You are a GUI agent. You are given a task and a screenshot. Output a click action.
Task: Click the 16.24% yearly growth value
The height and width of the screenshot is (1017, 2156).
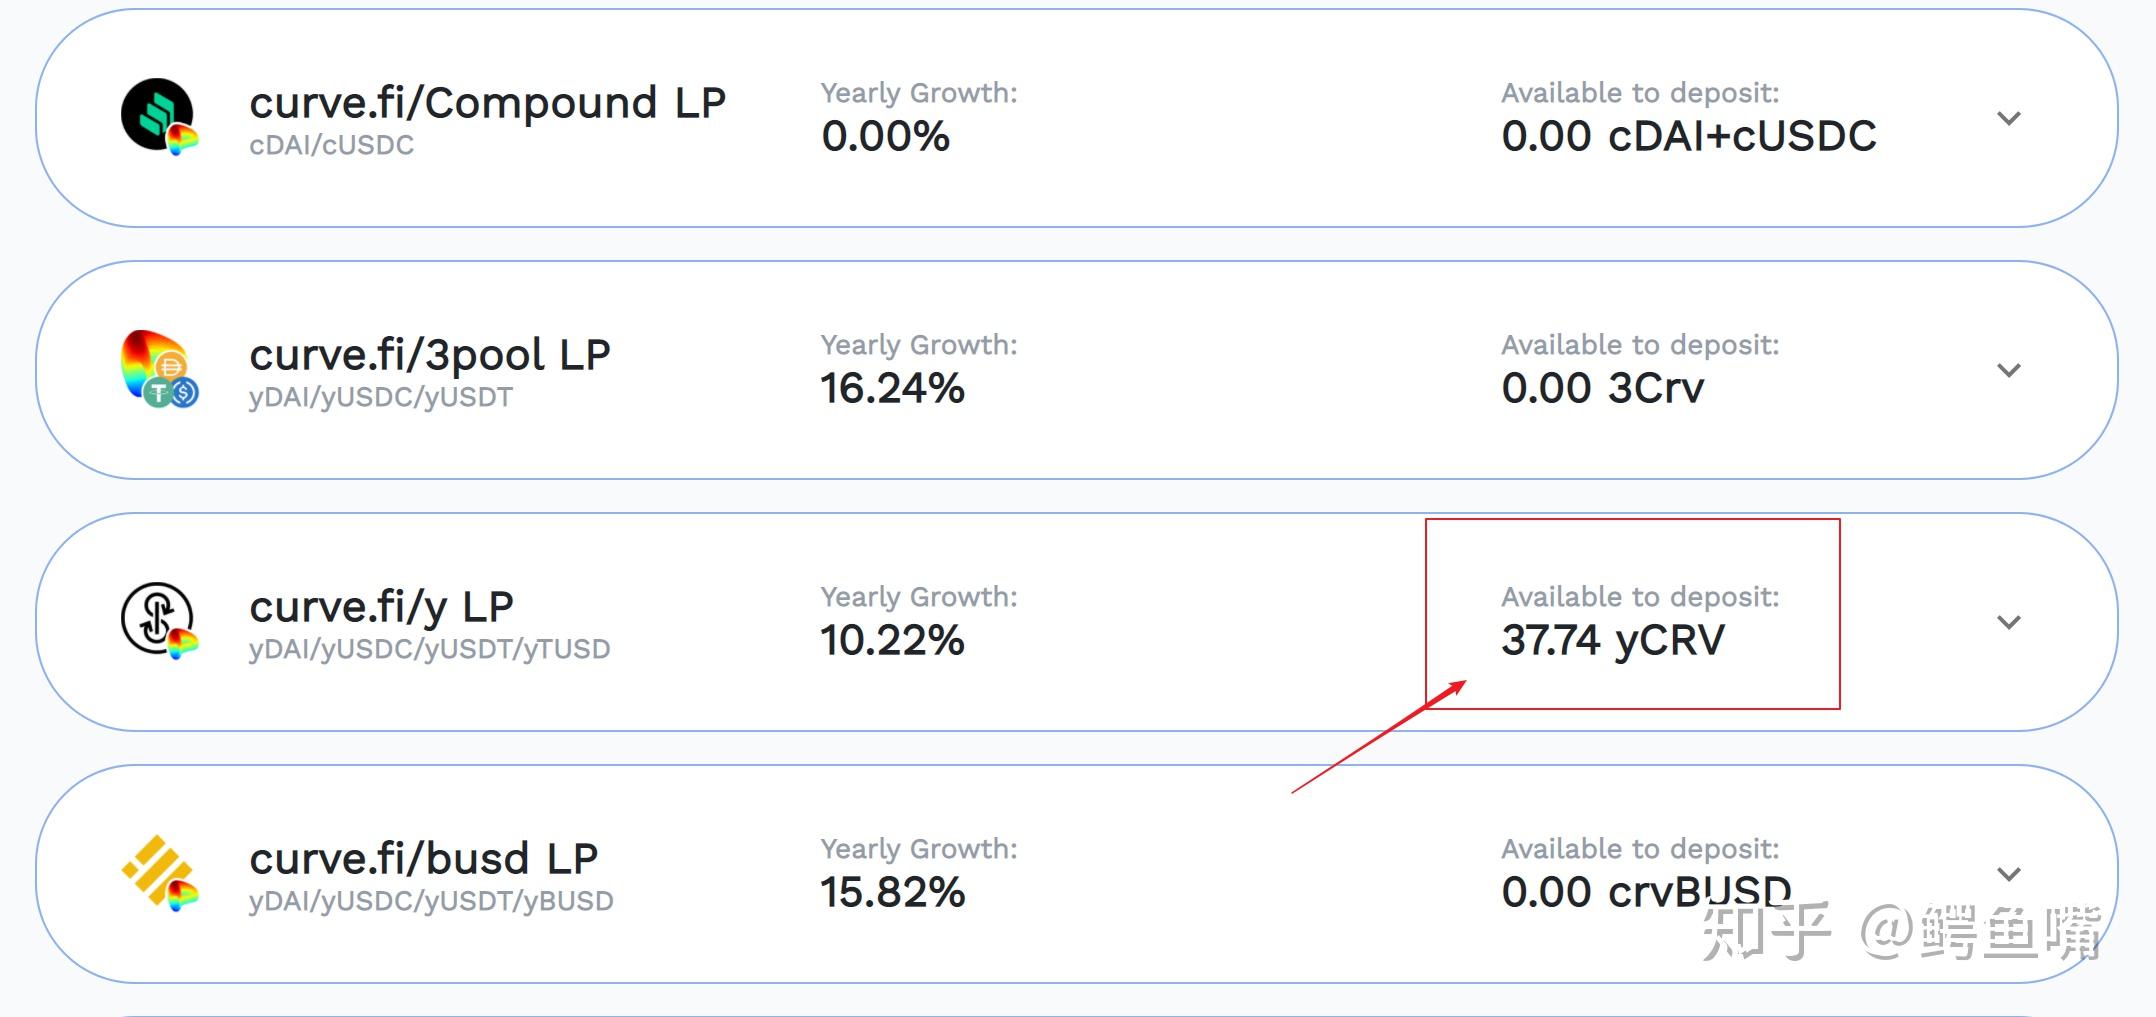pos(892,388)
